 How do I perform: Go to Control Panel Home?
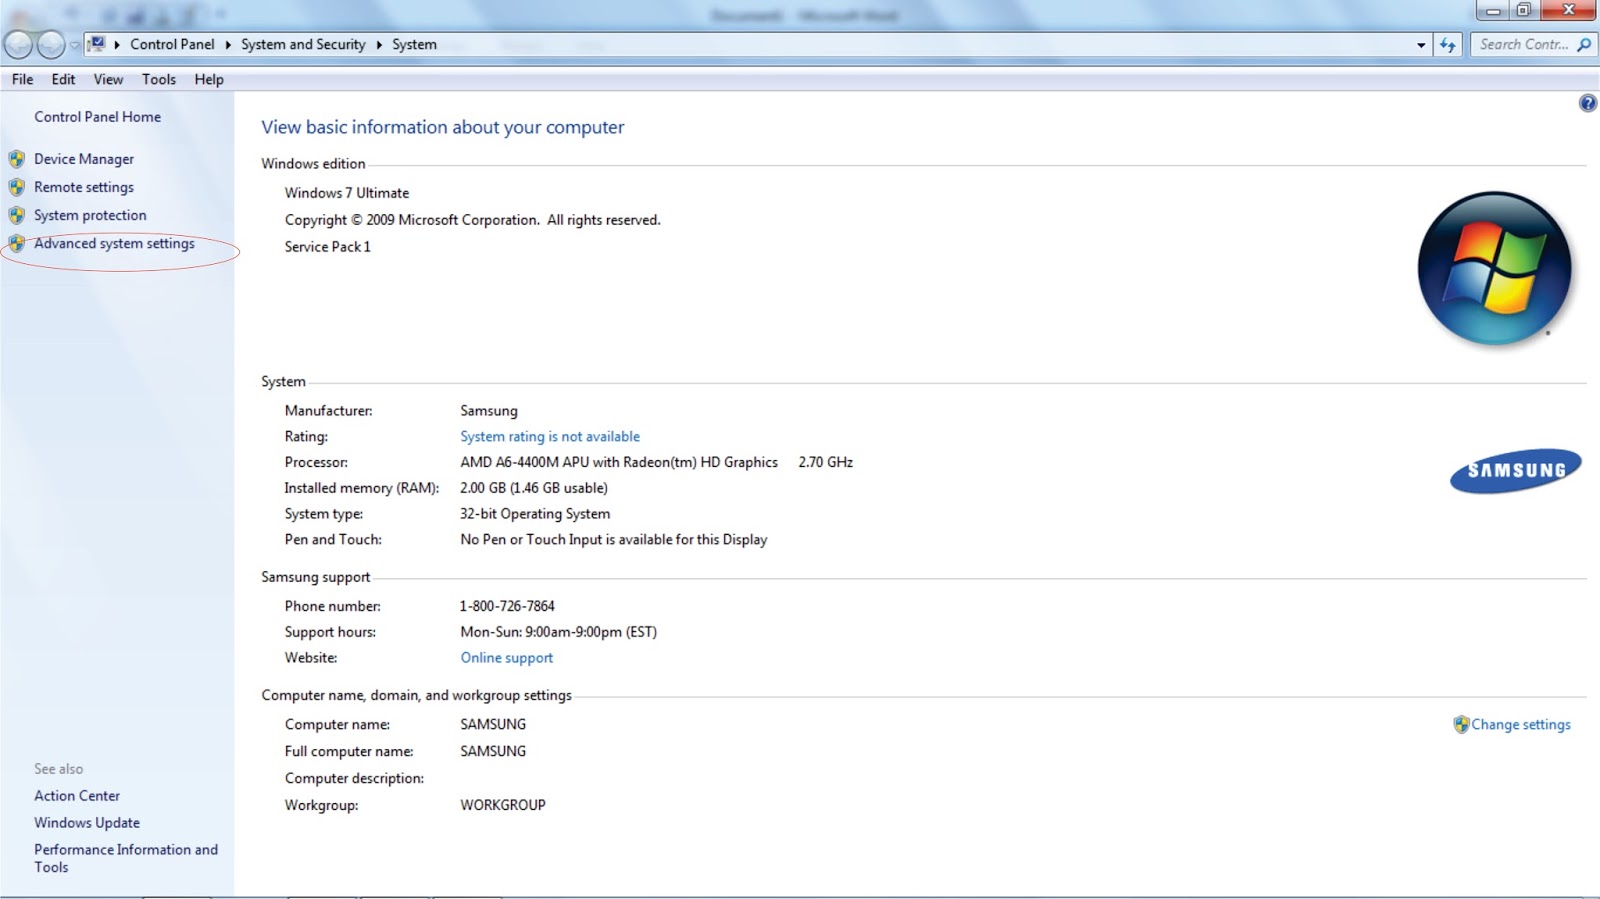(x=97, y=116)
